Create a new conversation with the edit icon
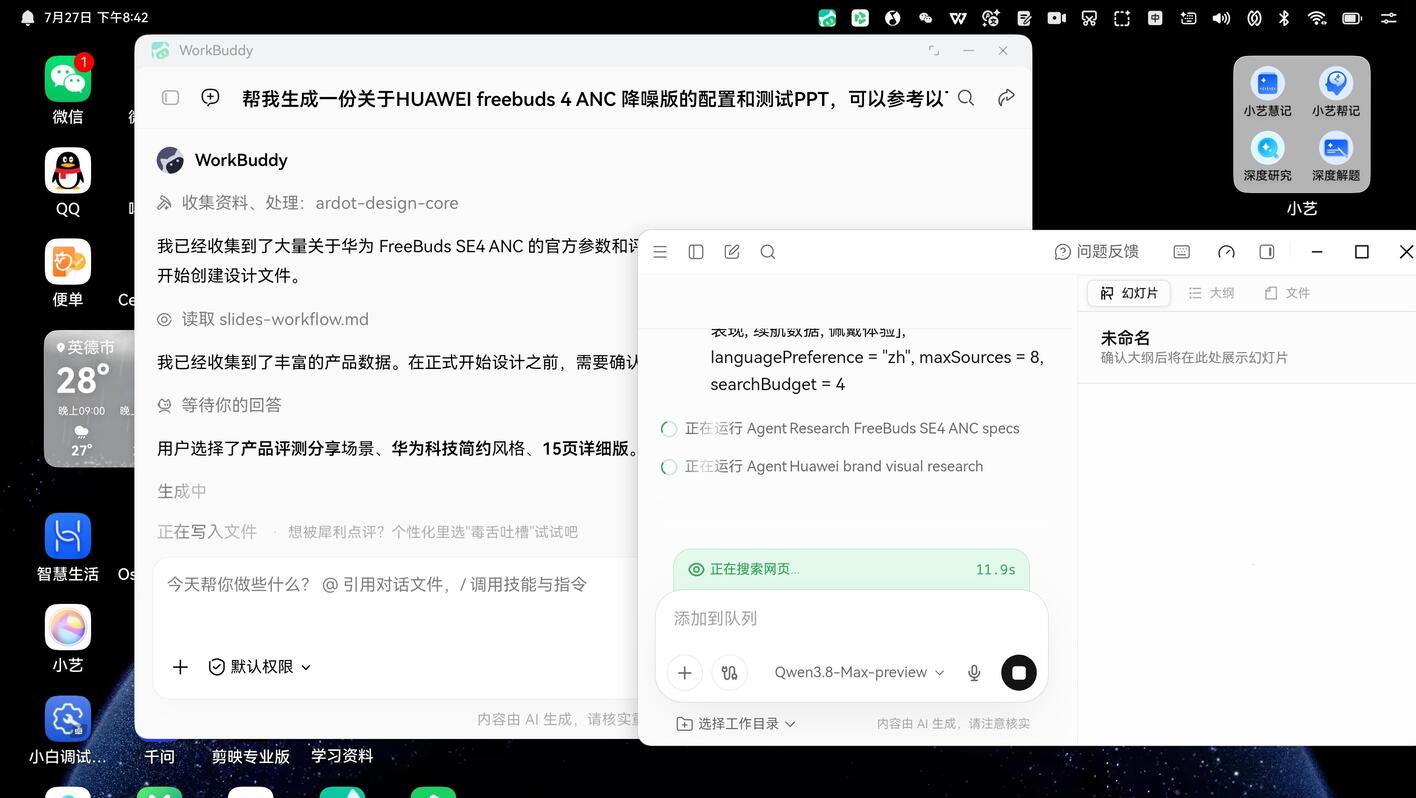The image size is (1416, 798). point(732,252)
